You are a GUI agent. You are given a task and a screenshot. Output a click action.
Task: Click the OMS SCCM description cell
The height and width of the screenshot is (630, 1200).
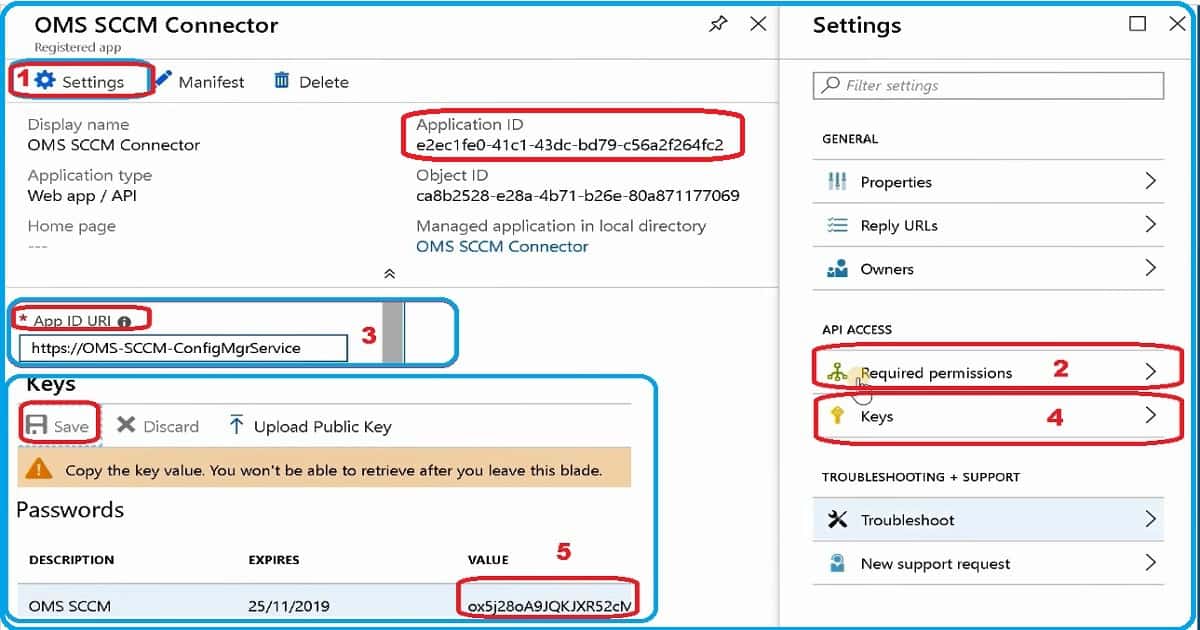coord(70,606)
